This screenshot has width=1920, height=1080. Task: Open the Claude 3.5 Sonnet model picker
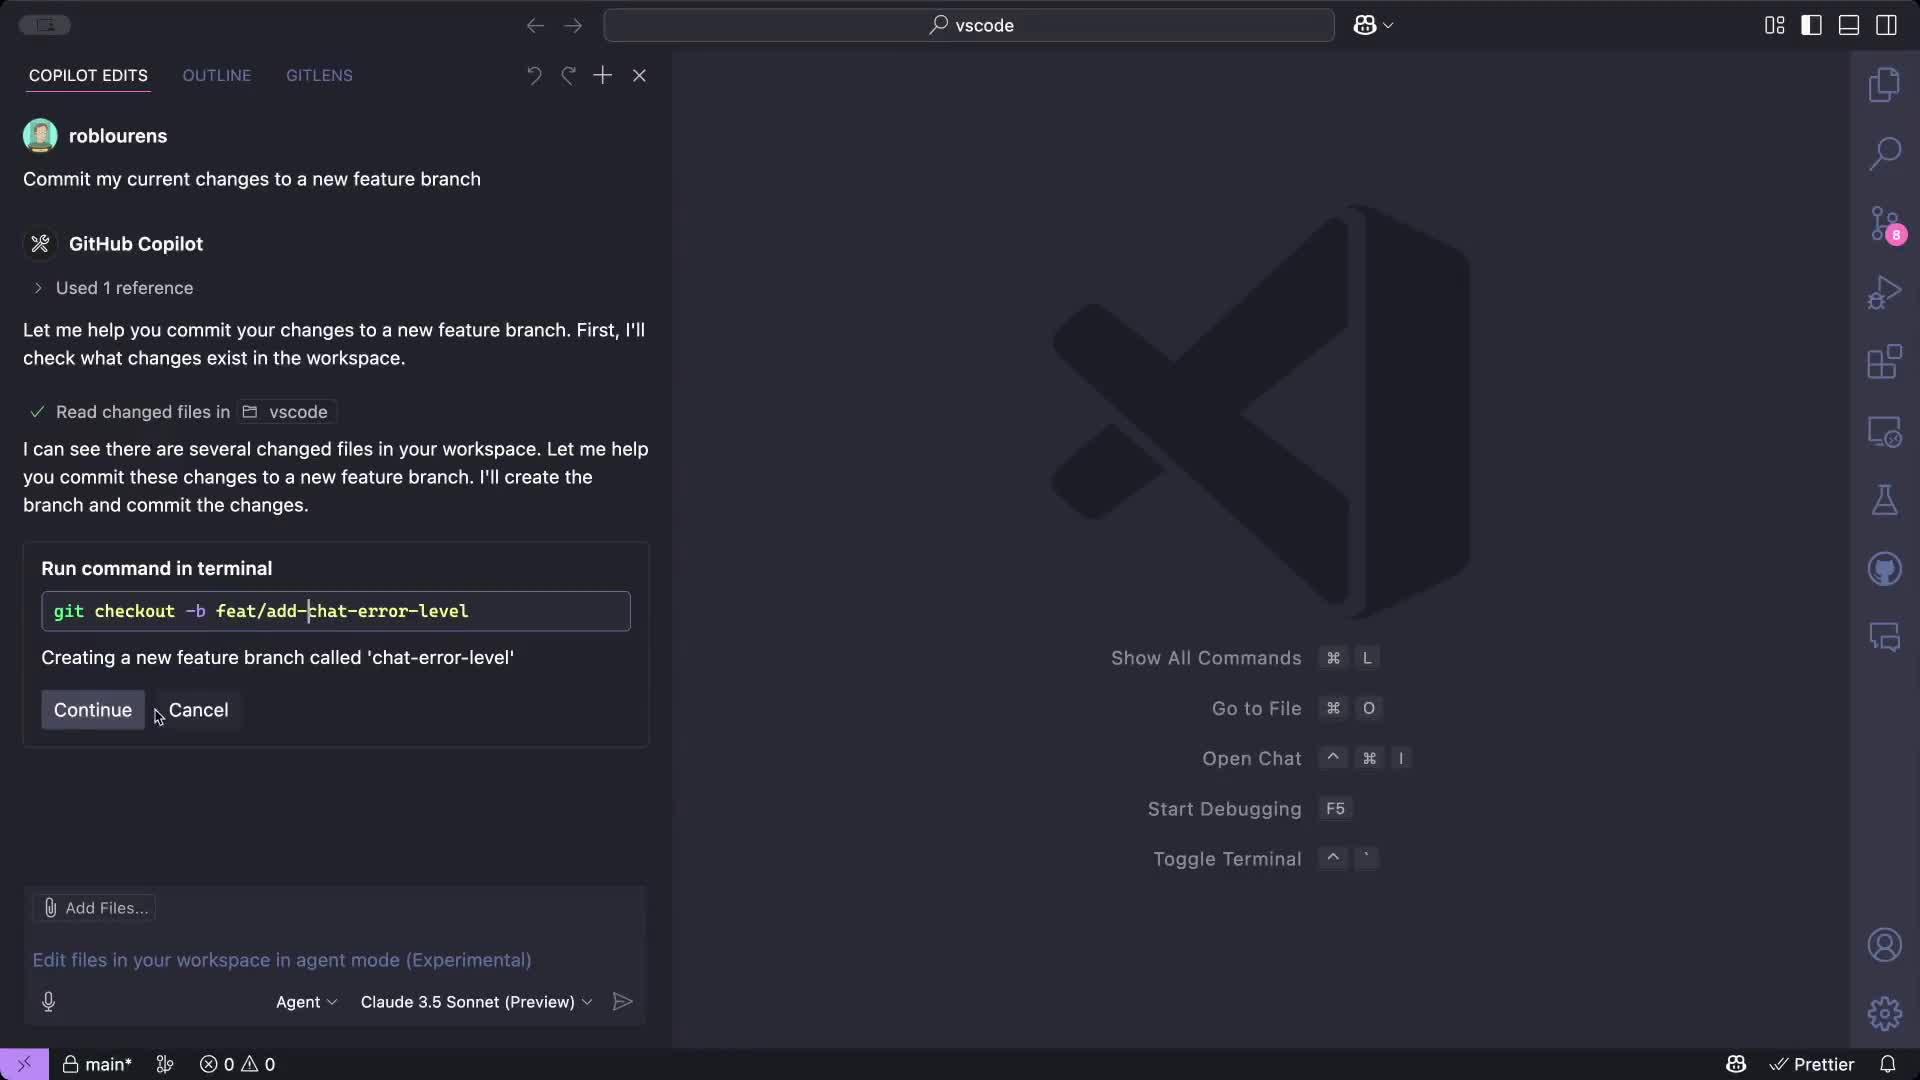(x=475, y=1001)
